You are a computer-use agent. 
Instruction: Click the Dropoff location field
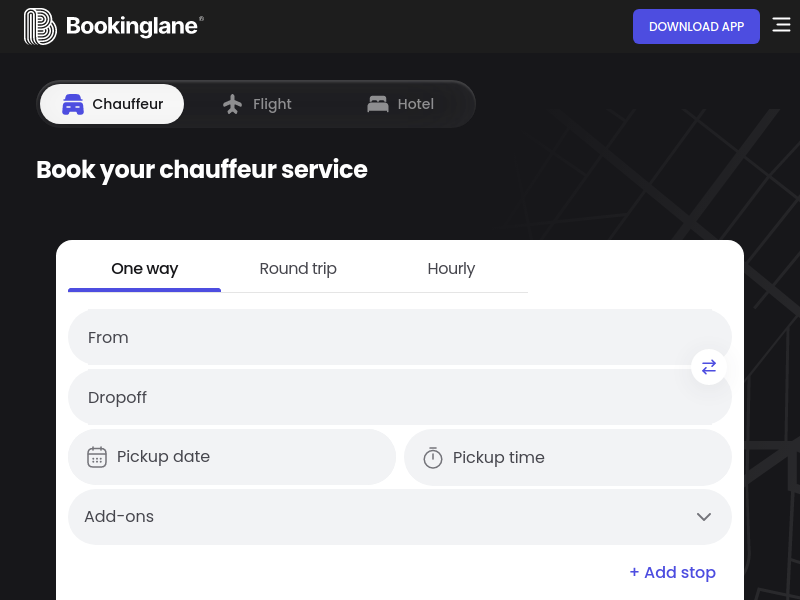(399, 397)
